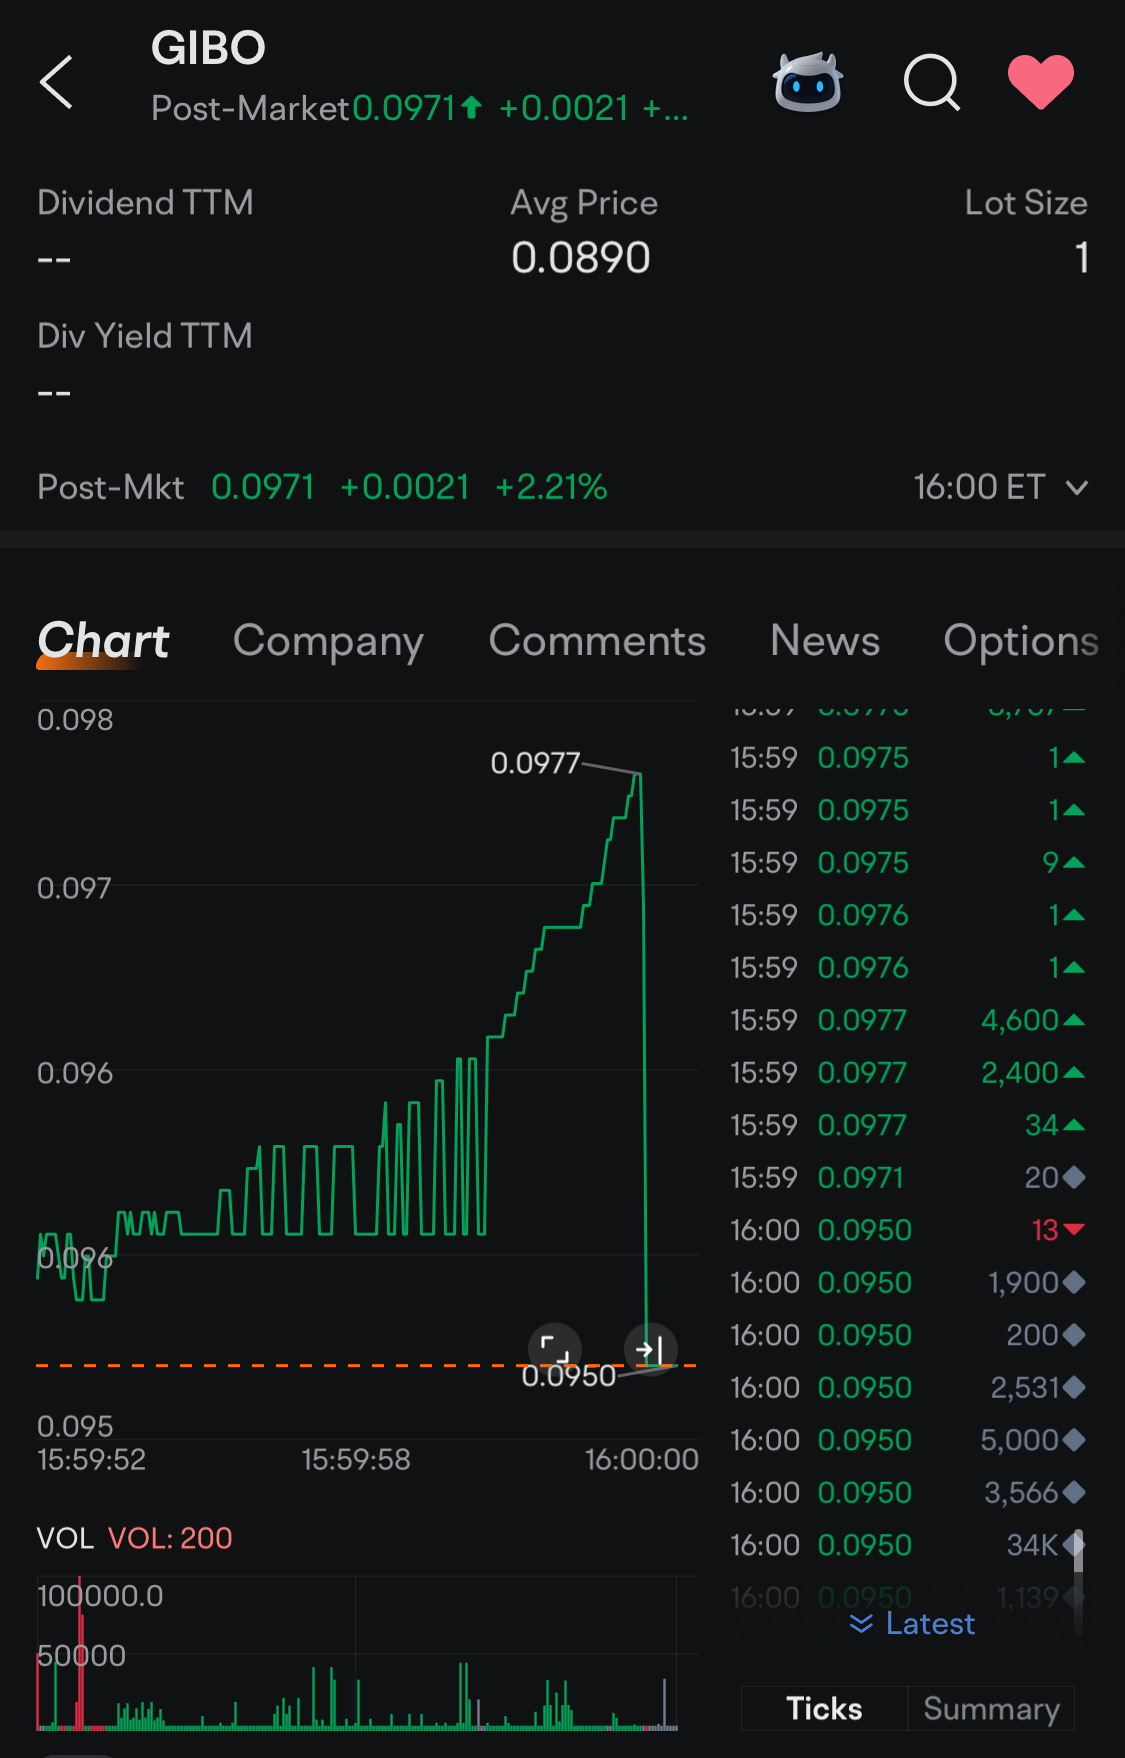Viewport: 1125px width, 1758px height.
Task: Switch to the Chart tab
Action: tap(103, 641)
